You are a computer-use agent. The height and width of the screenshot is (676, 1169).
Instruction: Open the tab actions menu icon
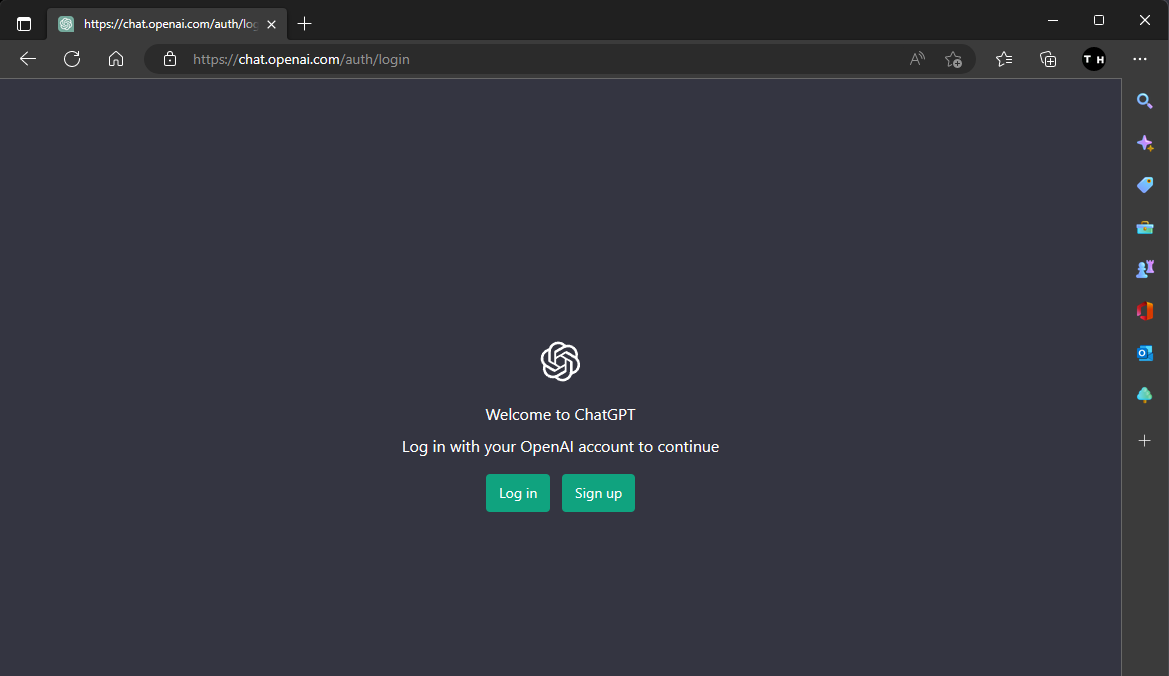point(24,24)
